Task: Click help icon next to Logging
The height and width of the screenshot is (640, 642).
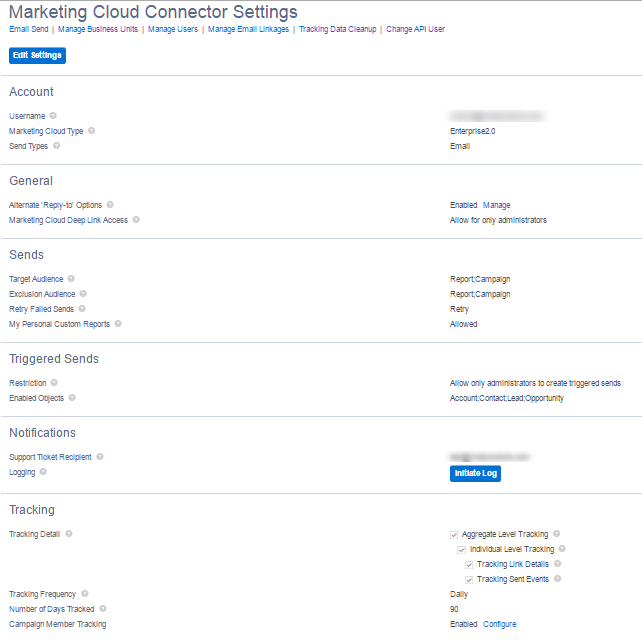Action: pos(43,472)
